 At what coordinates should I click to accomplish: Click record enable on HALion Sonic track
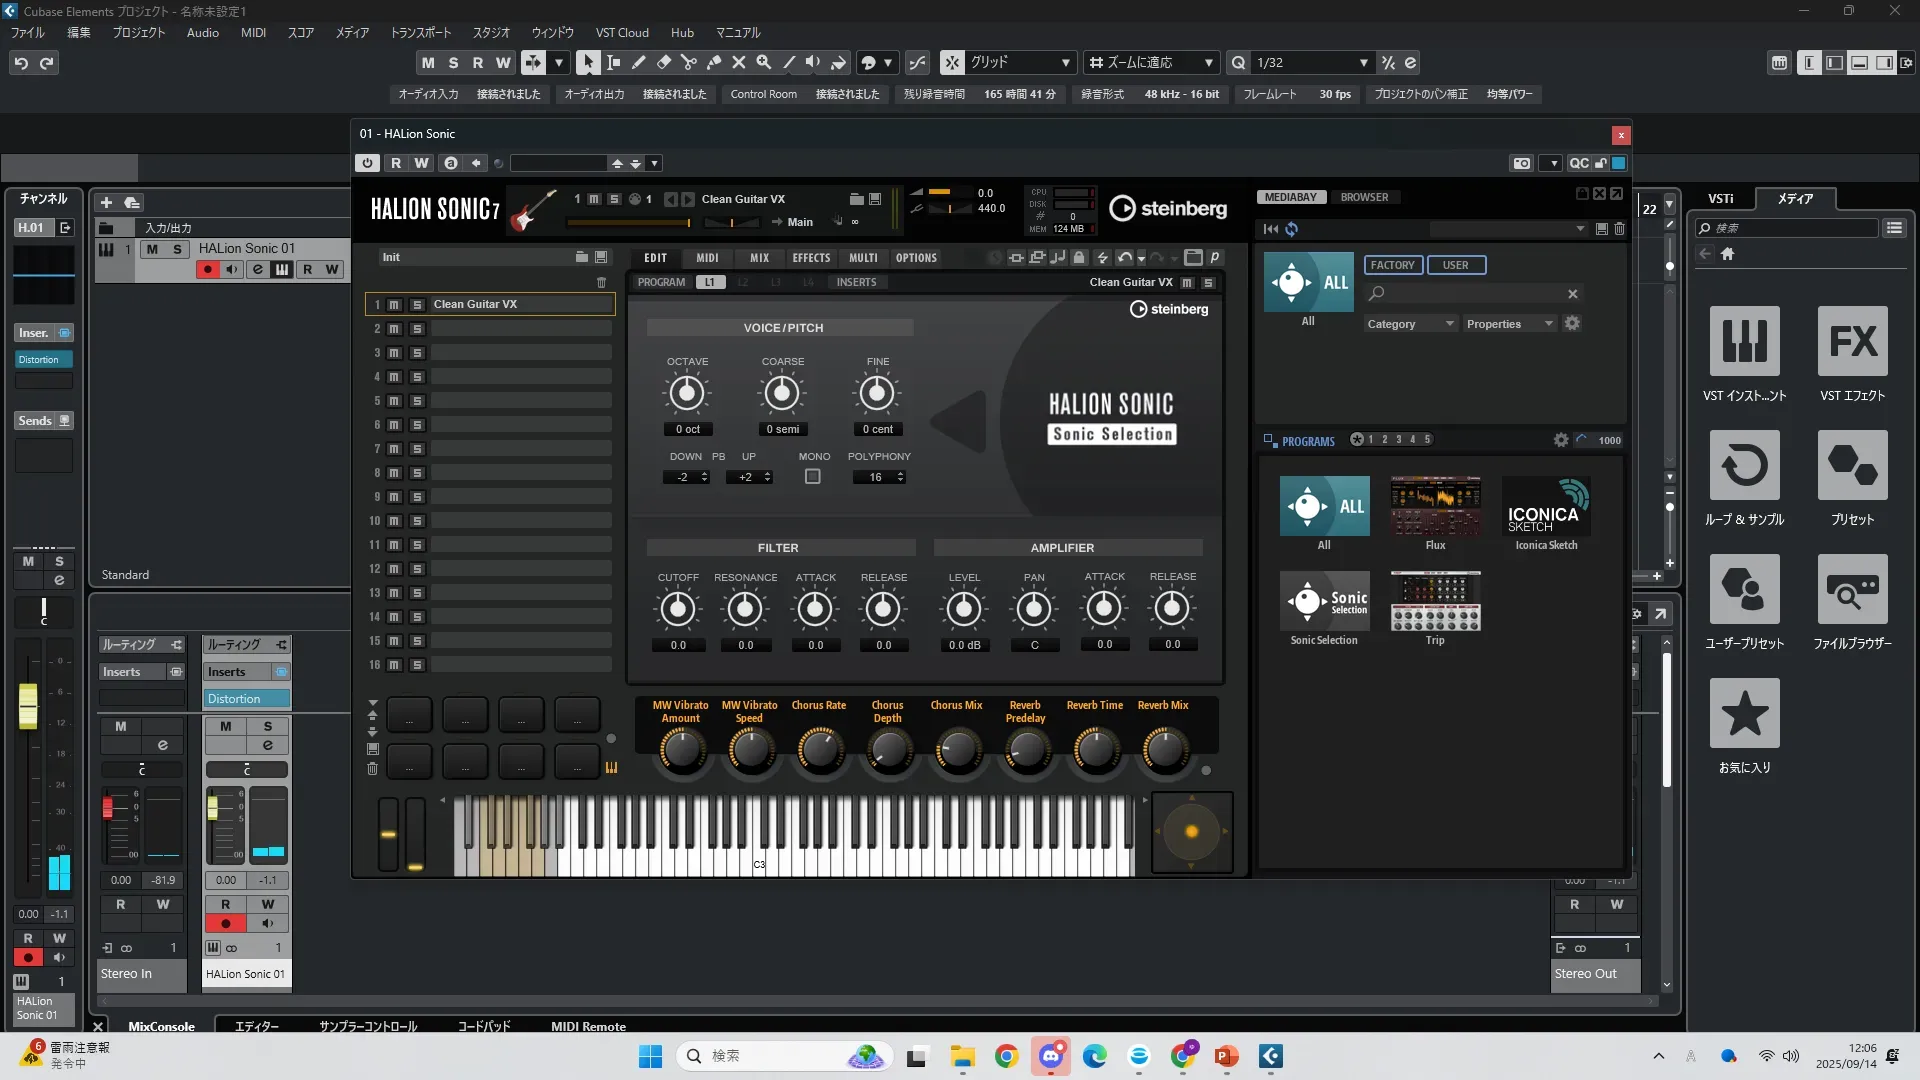208,270
